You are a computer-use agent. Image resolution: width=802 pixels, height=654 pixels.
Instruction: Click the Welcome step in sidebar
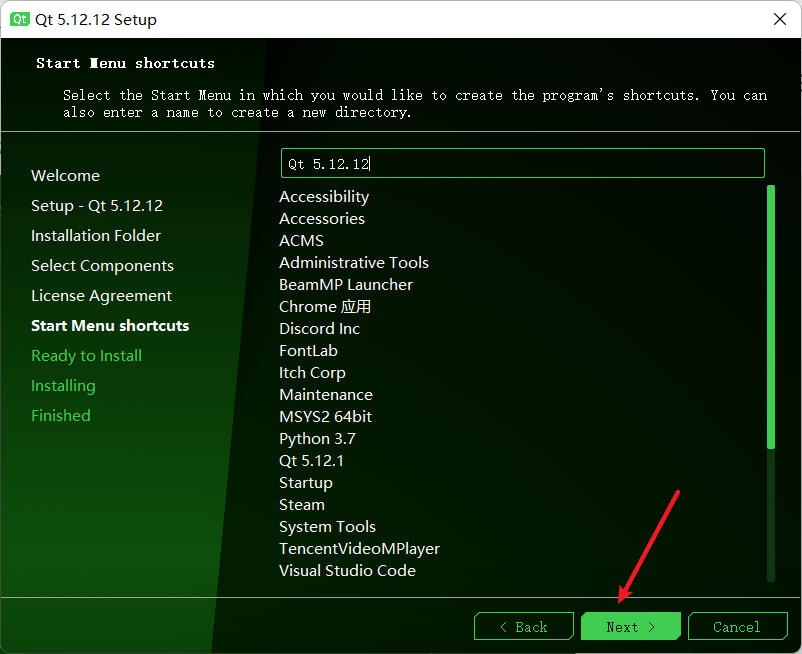[65, 176]
